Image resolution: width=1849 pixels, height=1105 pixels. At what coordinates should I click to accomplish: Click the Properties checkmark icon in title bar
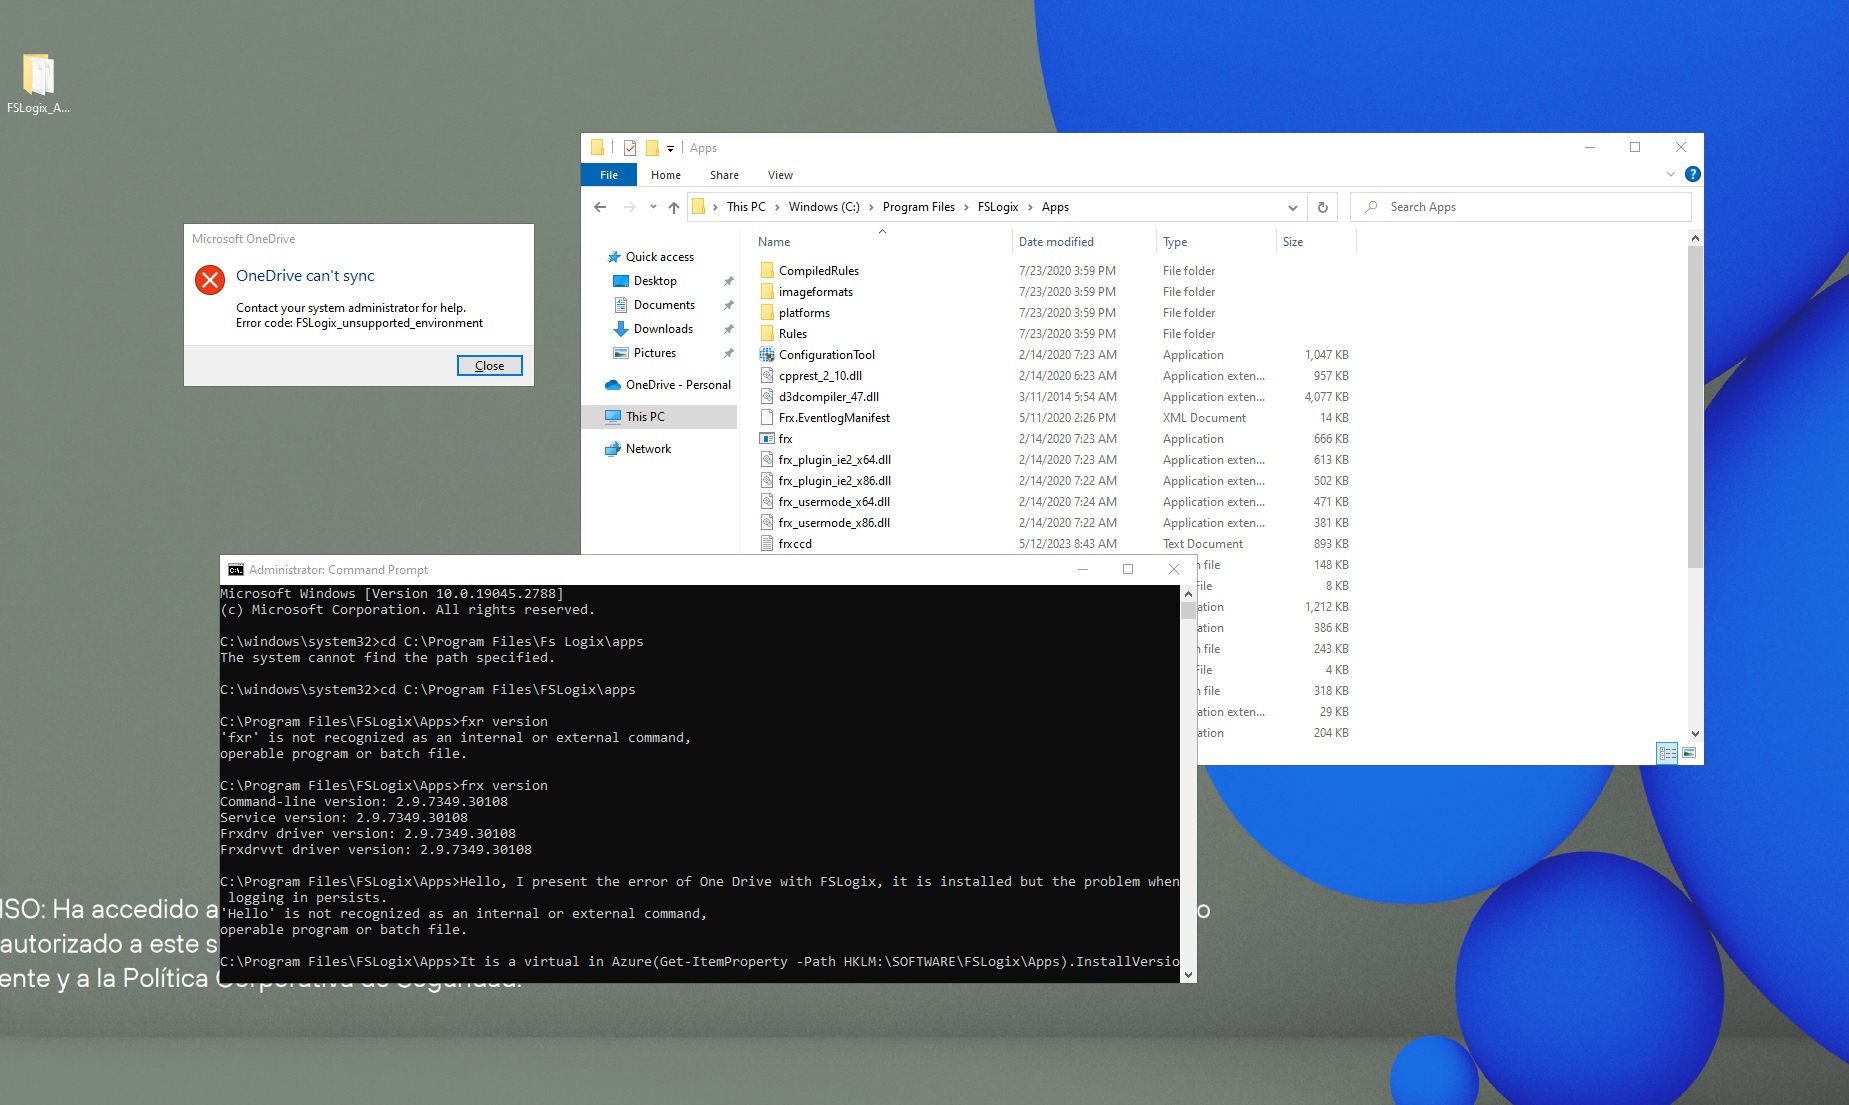coord(630,148)
